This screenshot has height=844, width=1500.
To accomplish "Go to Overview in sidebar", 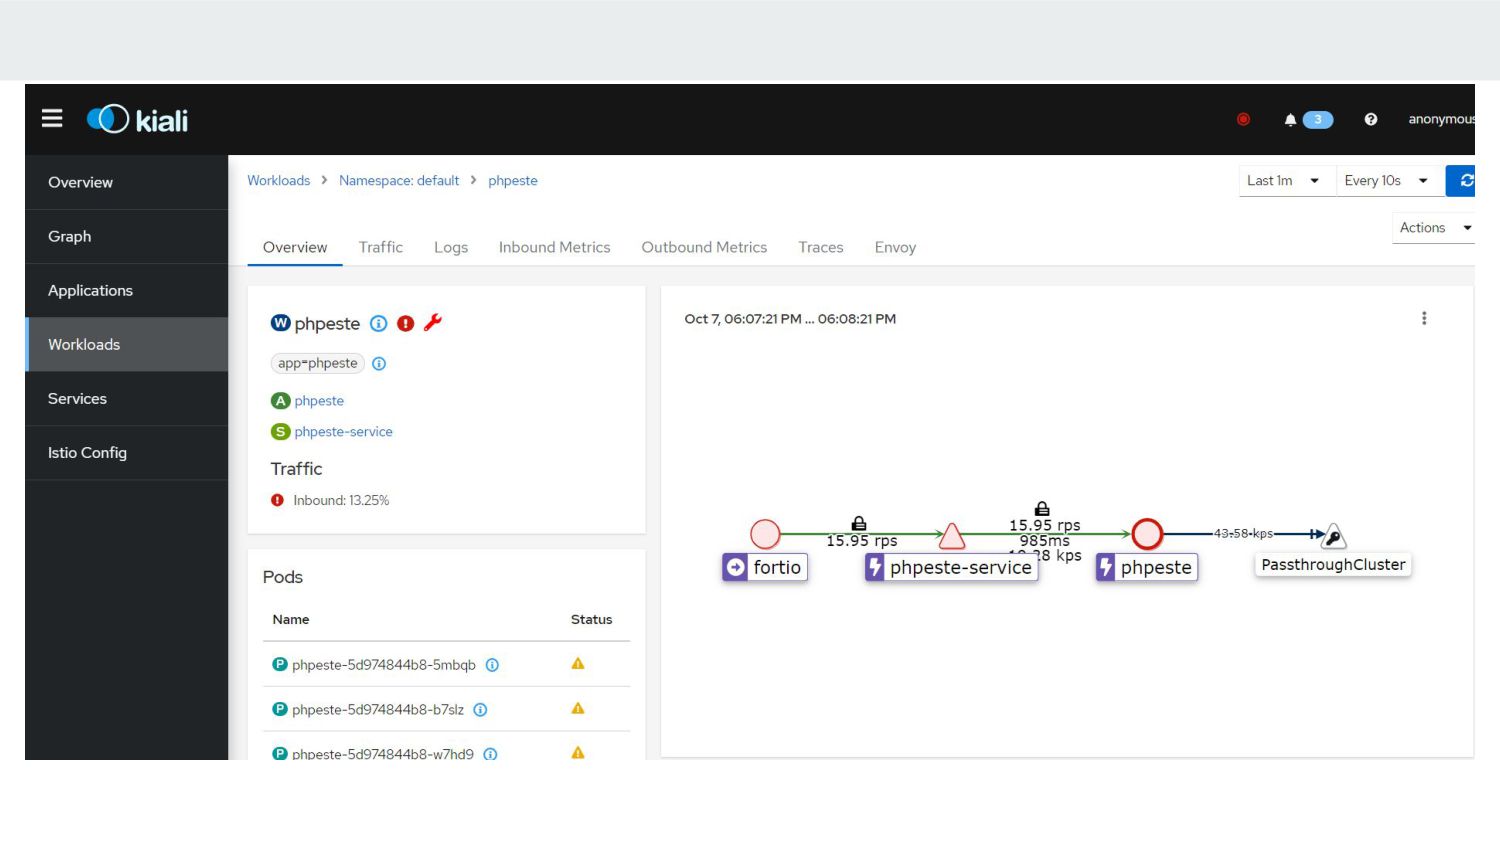I will (x=127, y=182).
